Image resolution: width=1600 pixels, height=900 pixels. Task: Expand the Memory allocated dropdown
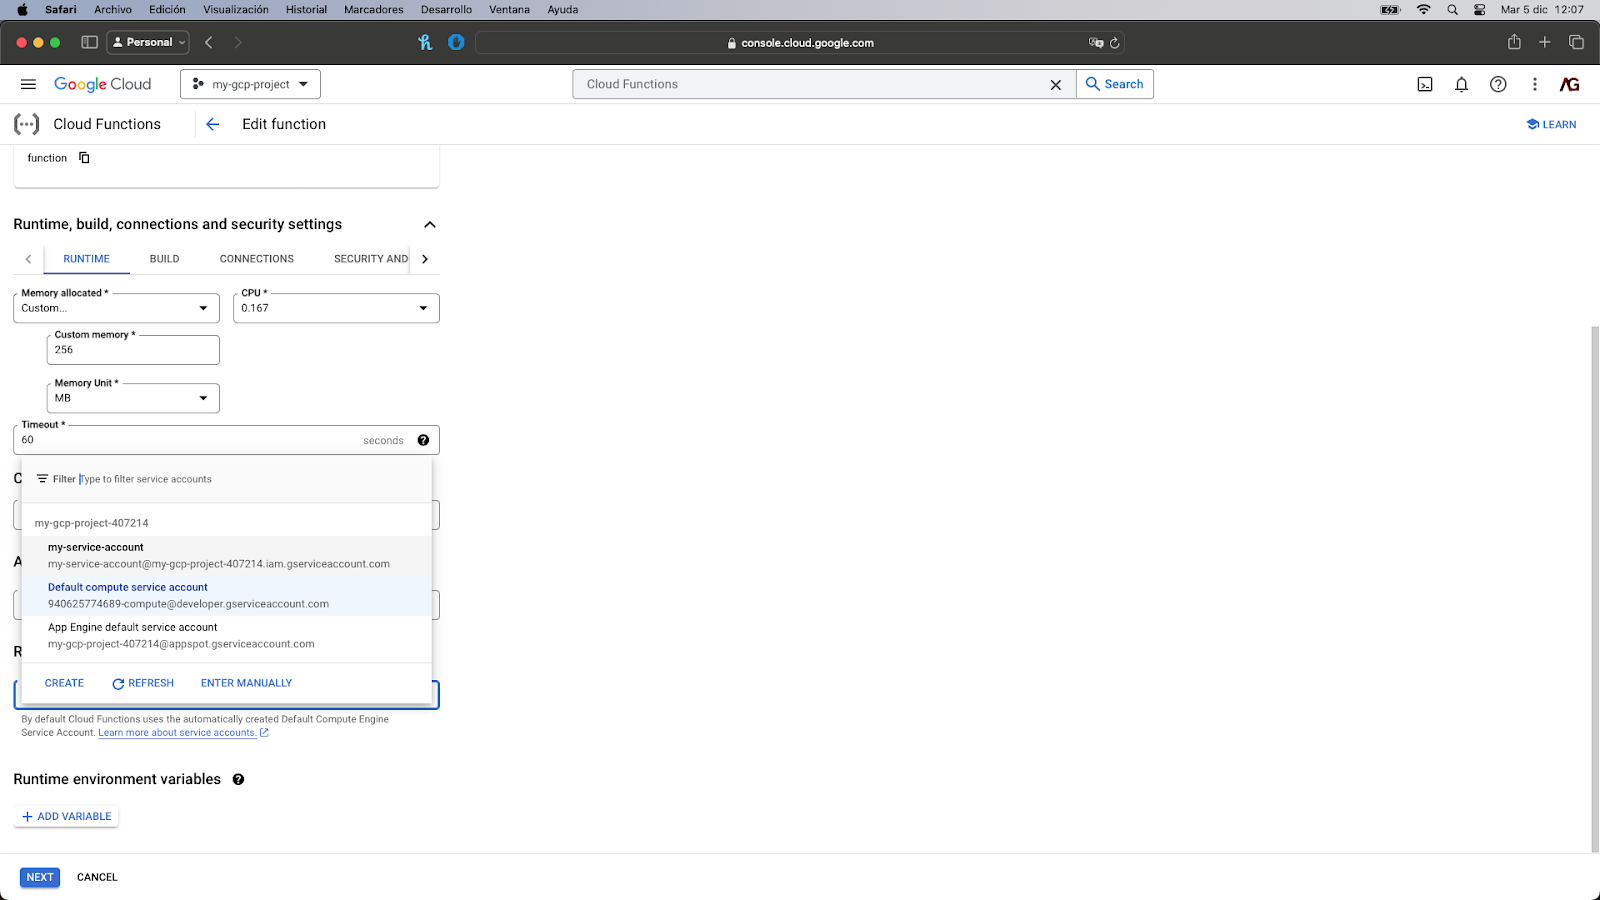point(116,308)
